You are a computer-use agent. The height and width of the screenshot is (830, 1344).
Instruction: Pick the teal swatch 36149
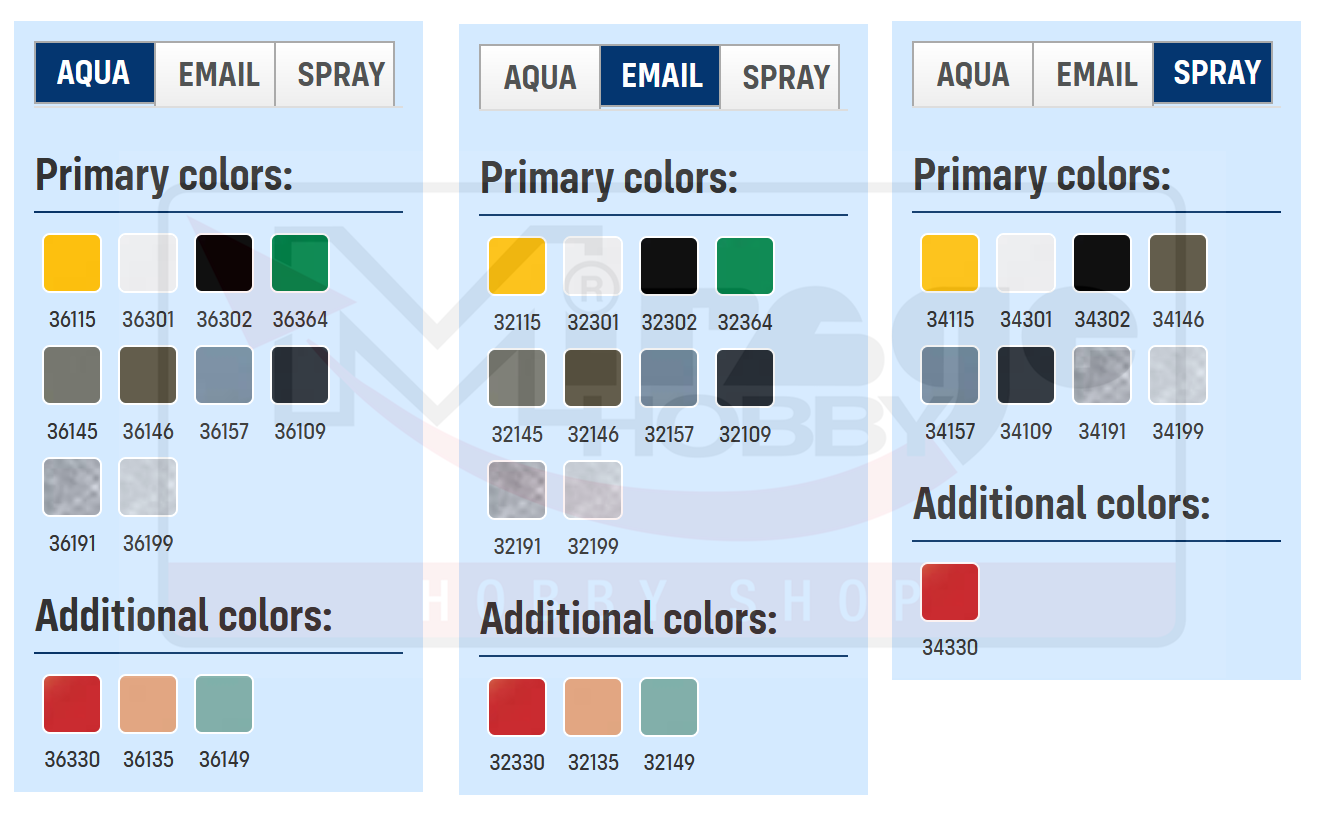tap(224, 704)
